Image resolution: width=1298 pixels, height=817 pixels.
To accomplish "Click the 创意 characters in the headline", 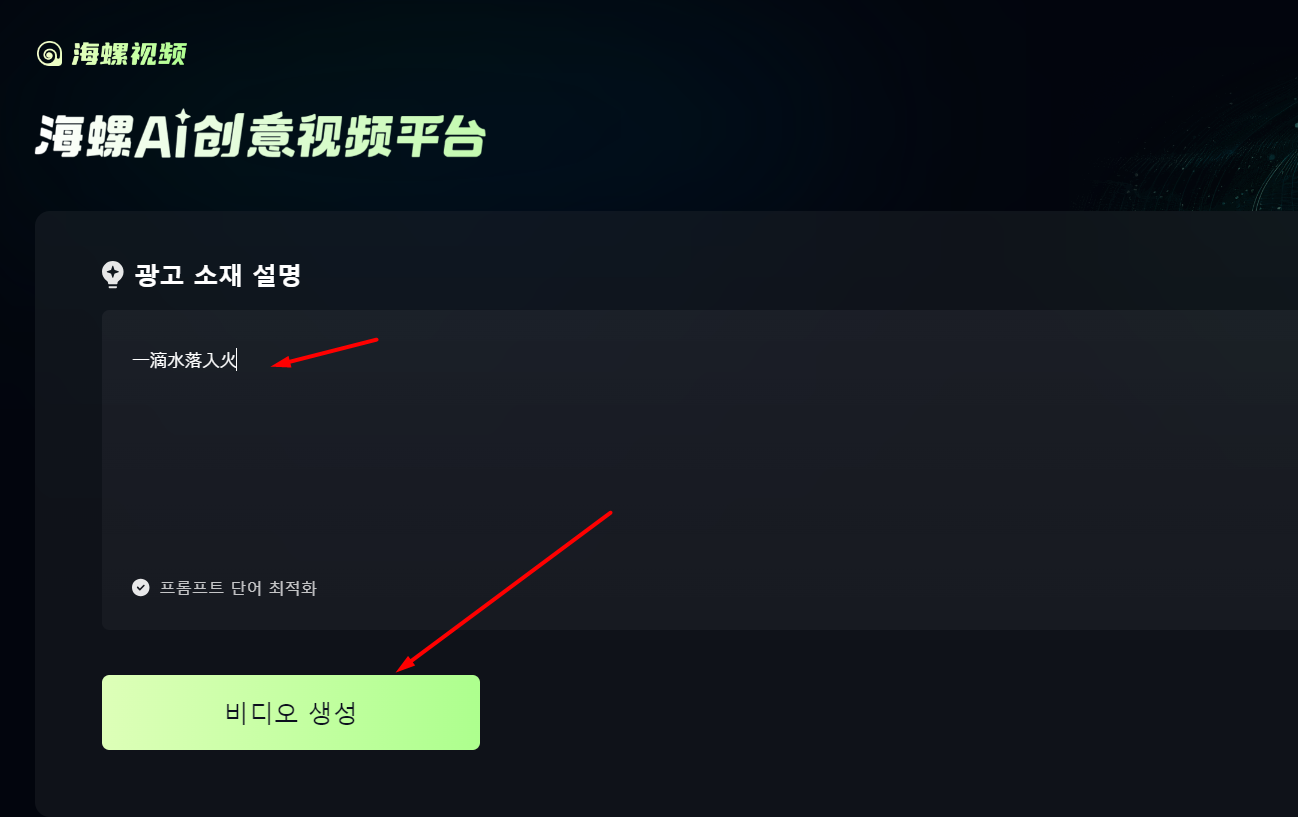I will tap(241, 136).
